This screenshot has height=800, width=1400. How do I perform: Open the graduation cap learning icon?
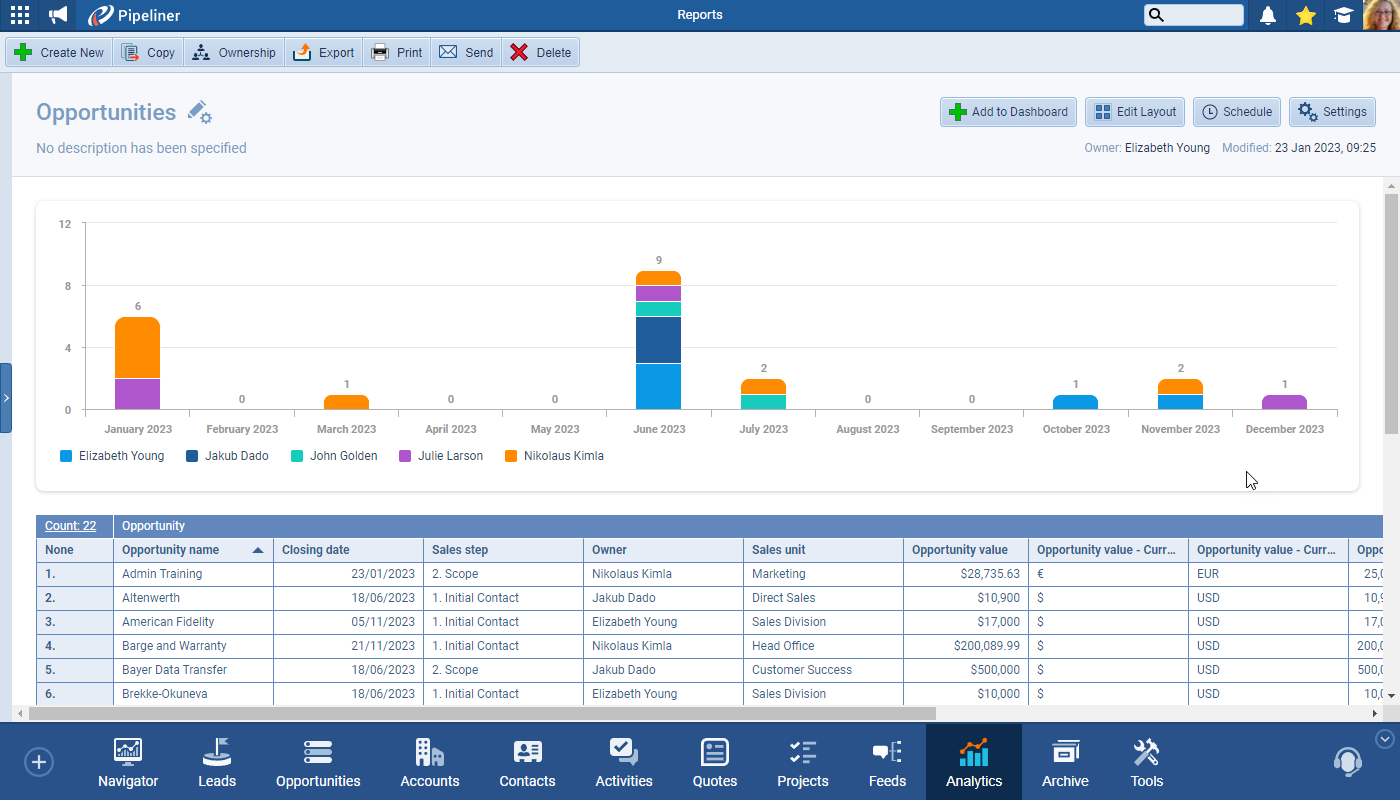coord(1342,15)
